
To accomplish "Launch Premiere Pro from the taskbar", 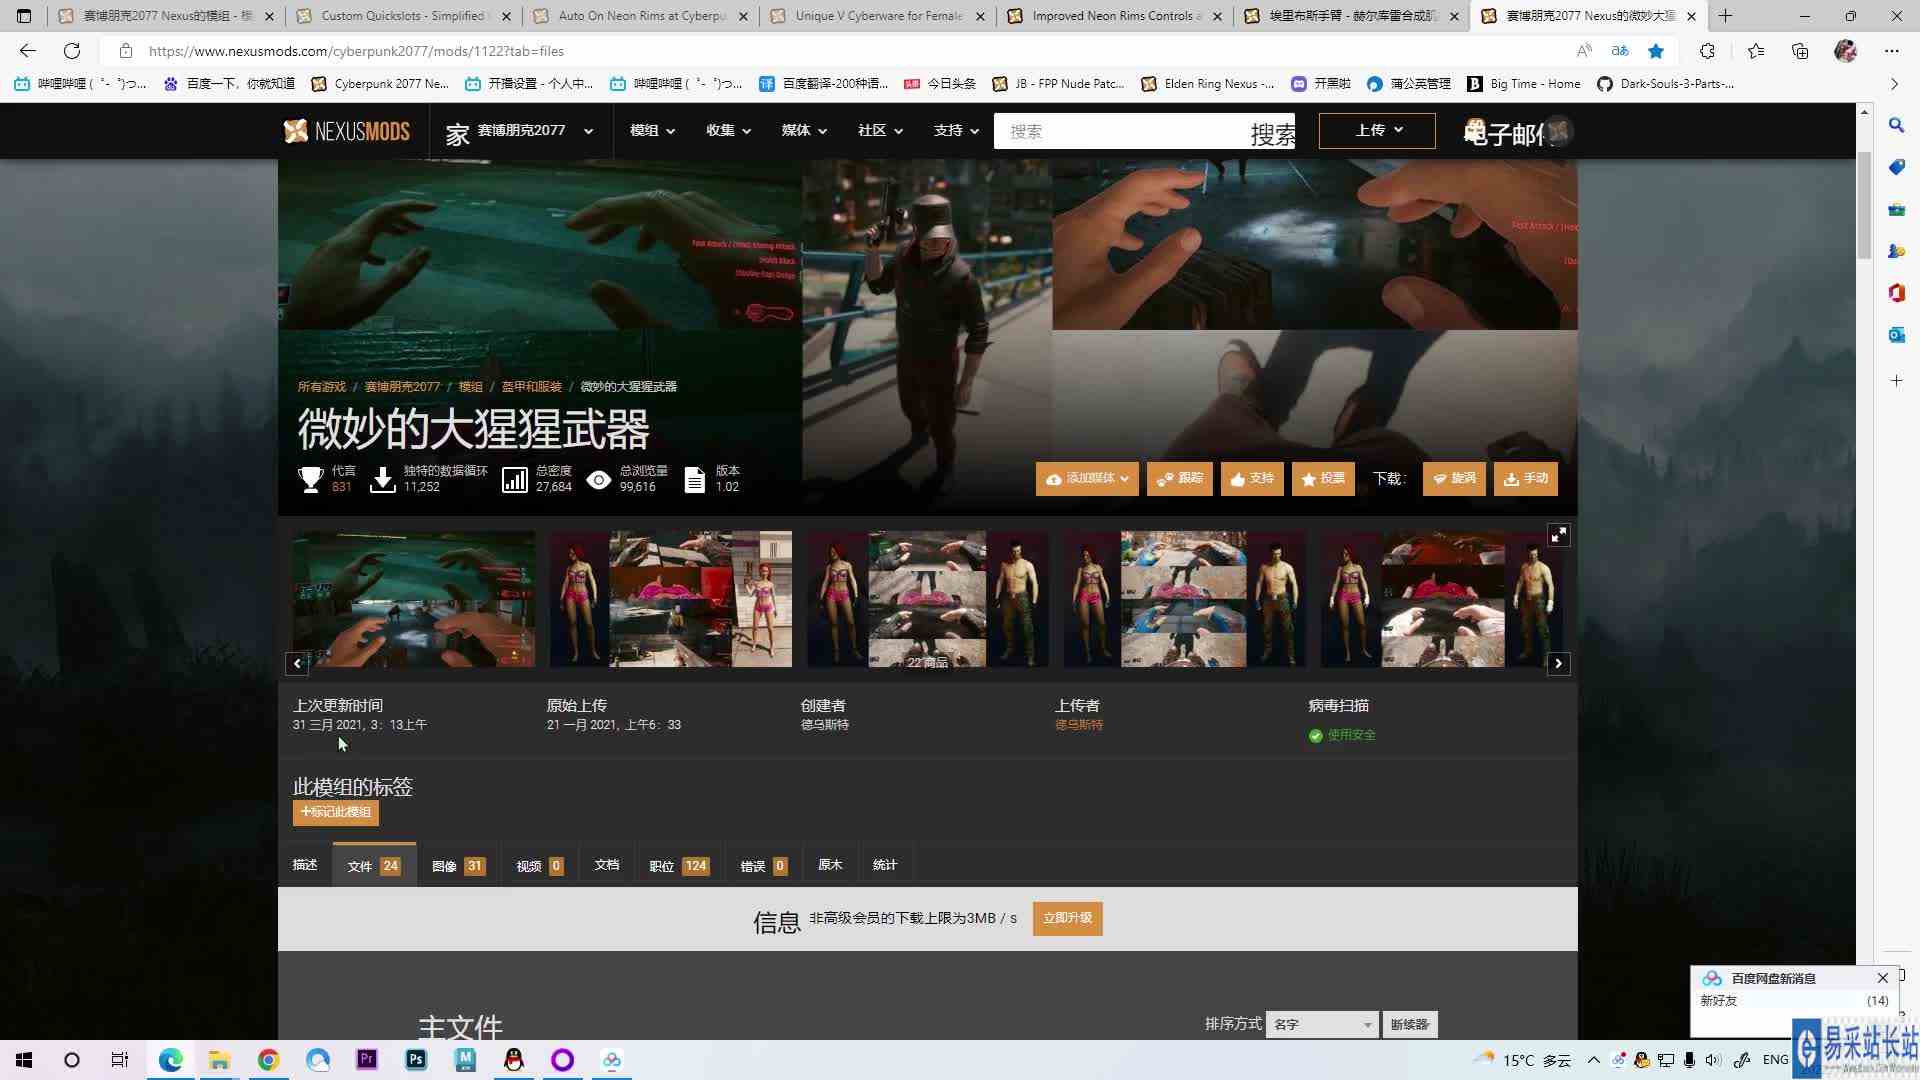I will (x=367, y=1060).
